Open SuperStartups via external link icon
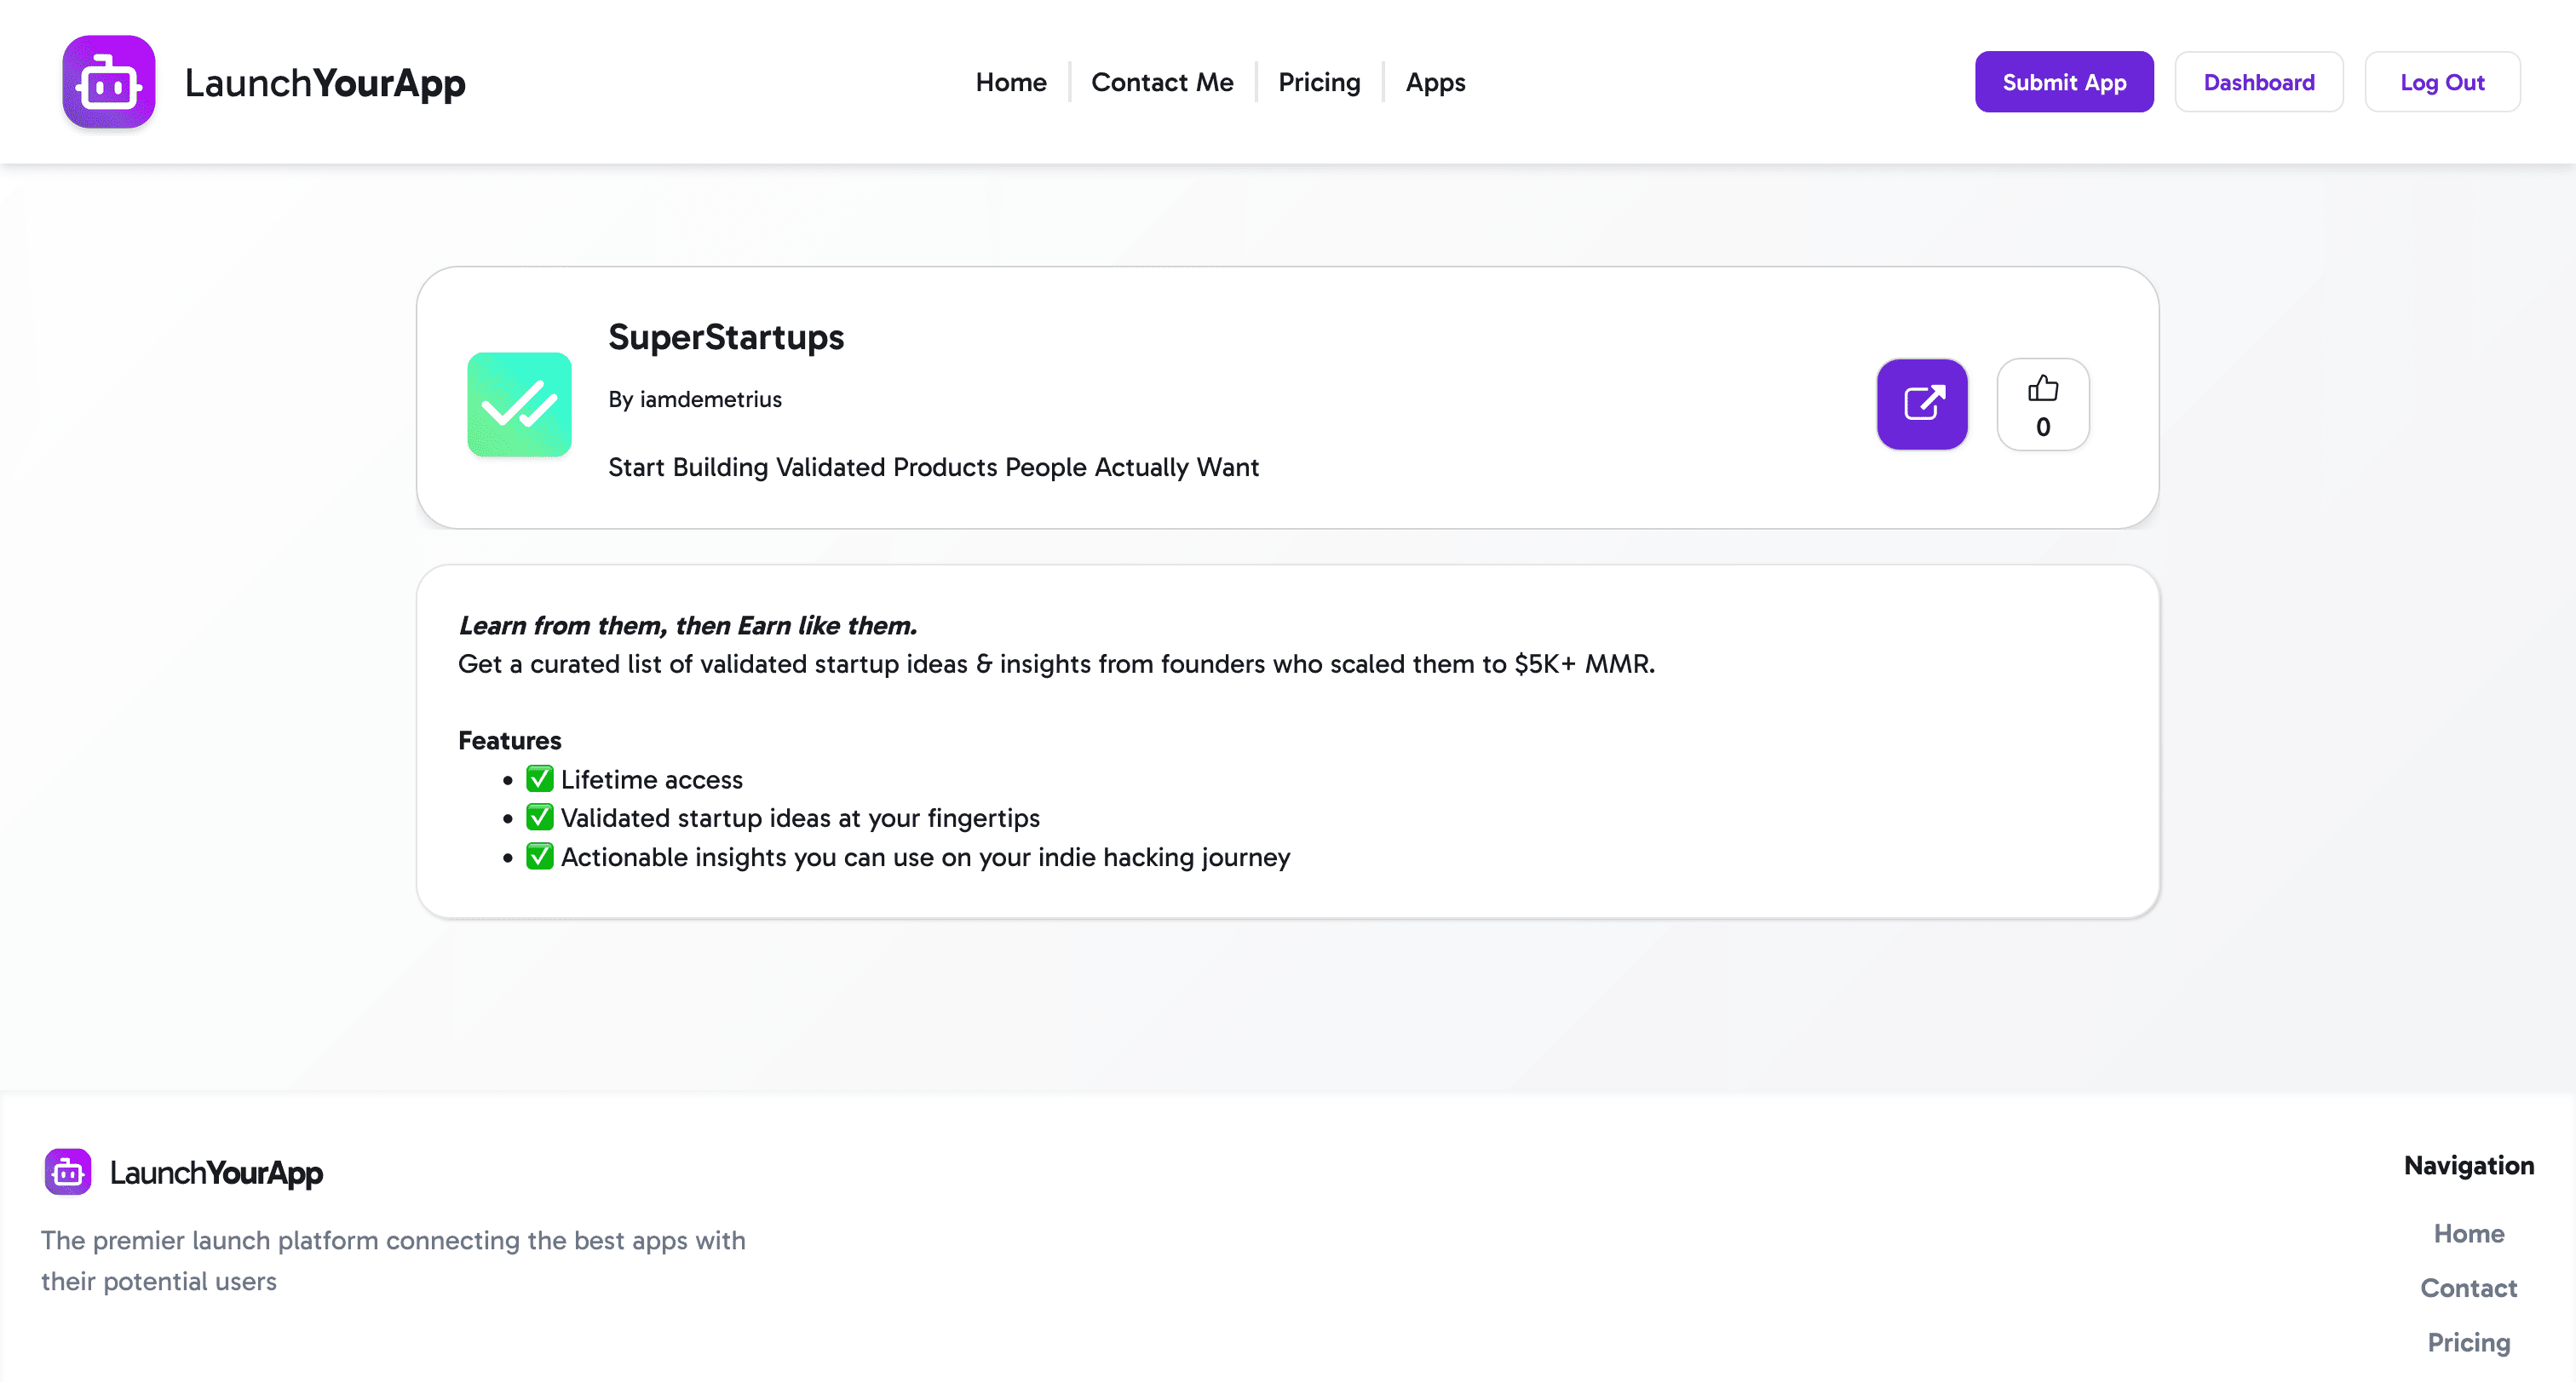 (x=1922, y=404)
